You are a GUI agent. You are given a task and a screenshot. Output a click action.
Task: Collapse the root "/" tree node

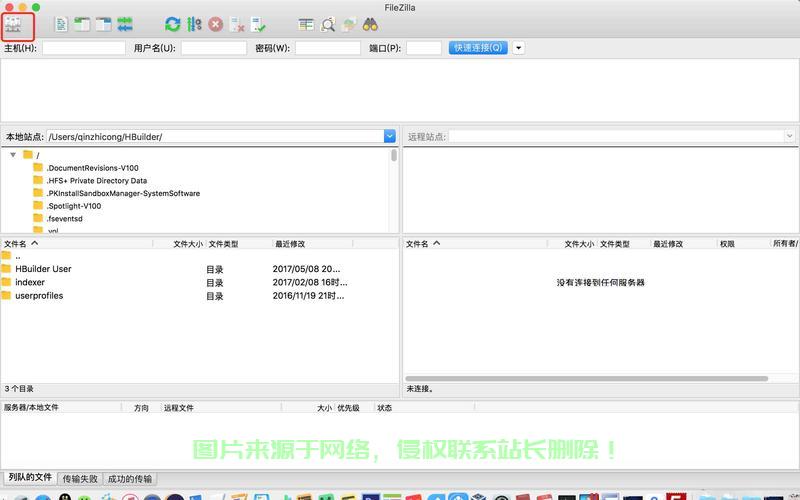[13, 155]
